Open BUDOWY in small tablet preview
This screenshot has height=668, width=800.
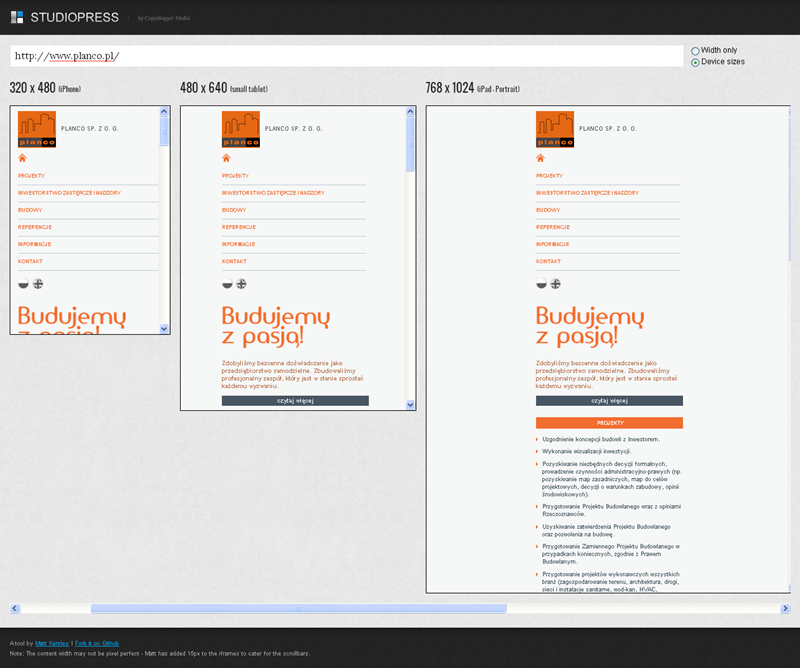tap(234, 210)
